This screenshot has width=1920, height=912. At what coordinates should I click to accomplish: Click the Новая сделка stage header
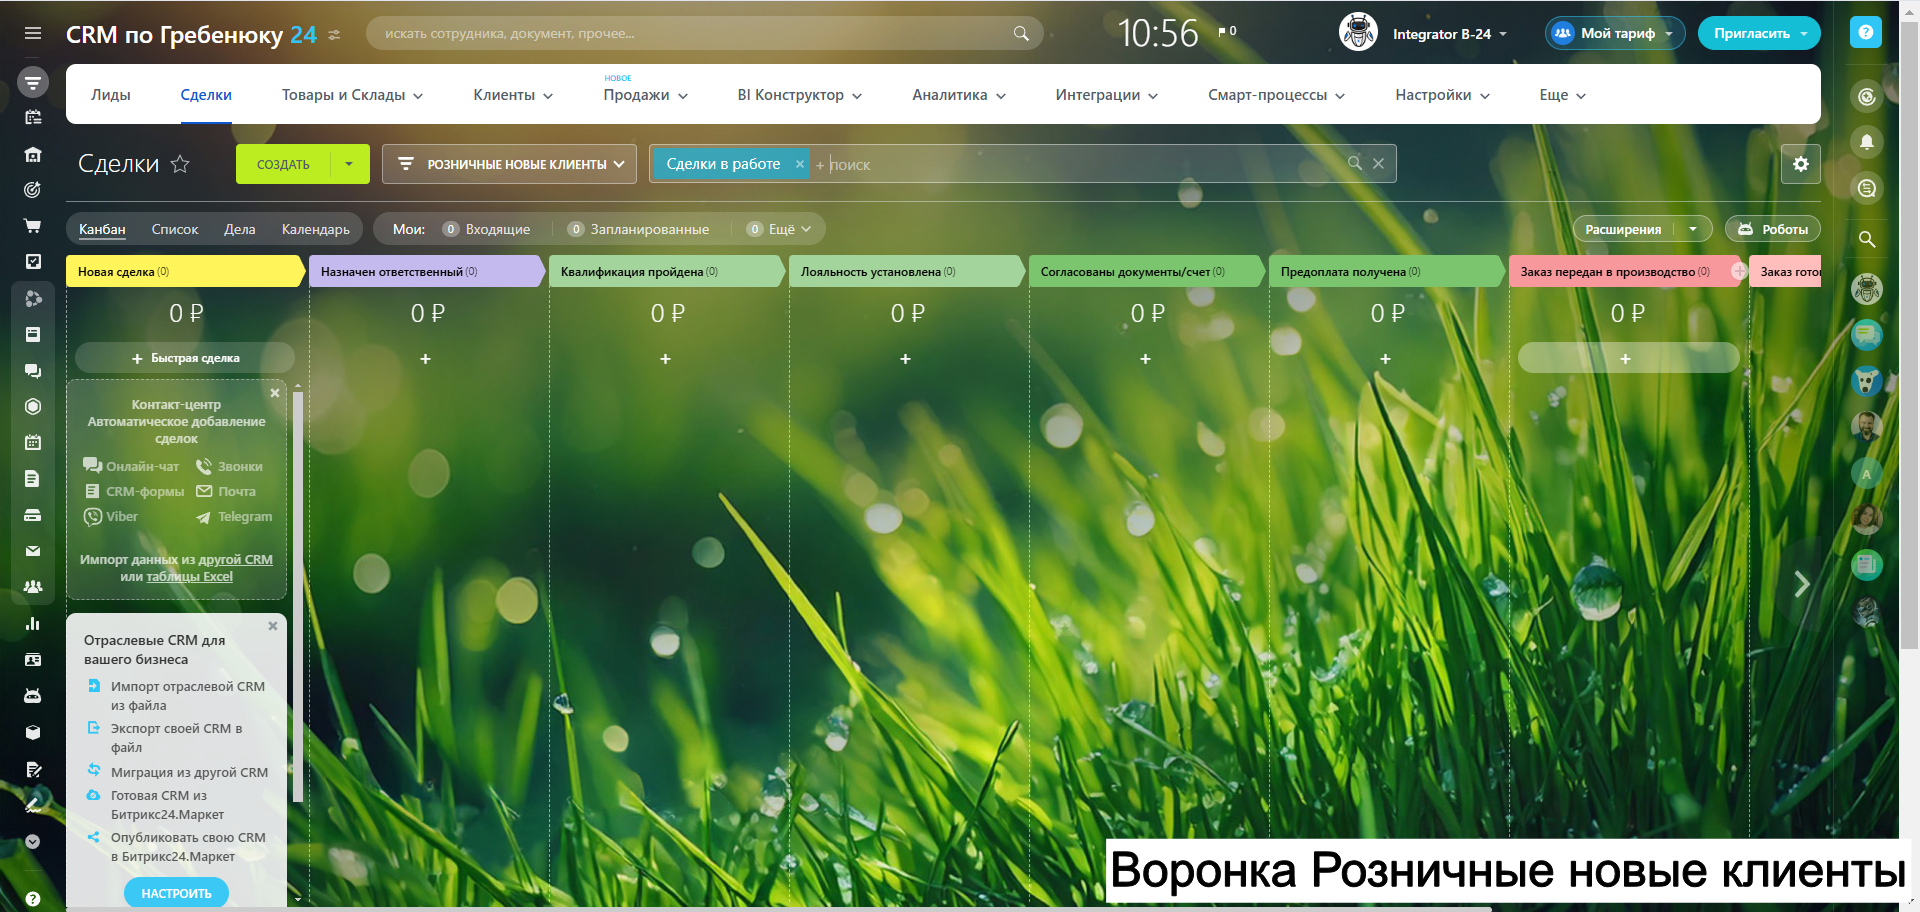tap(185, 272)
